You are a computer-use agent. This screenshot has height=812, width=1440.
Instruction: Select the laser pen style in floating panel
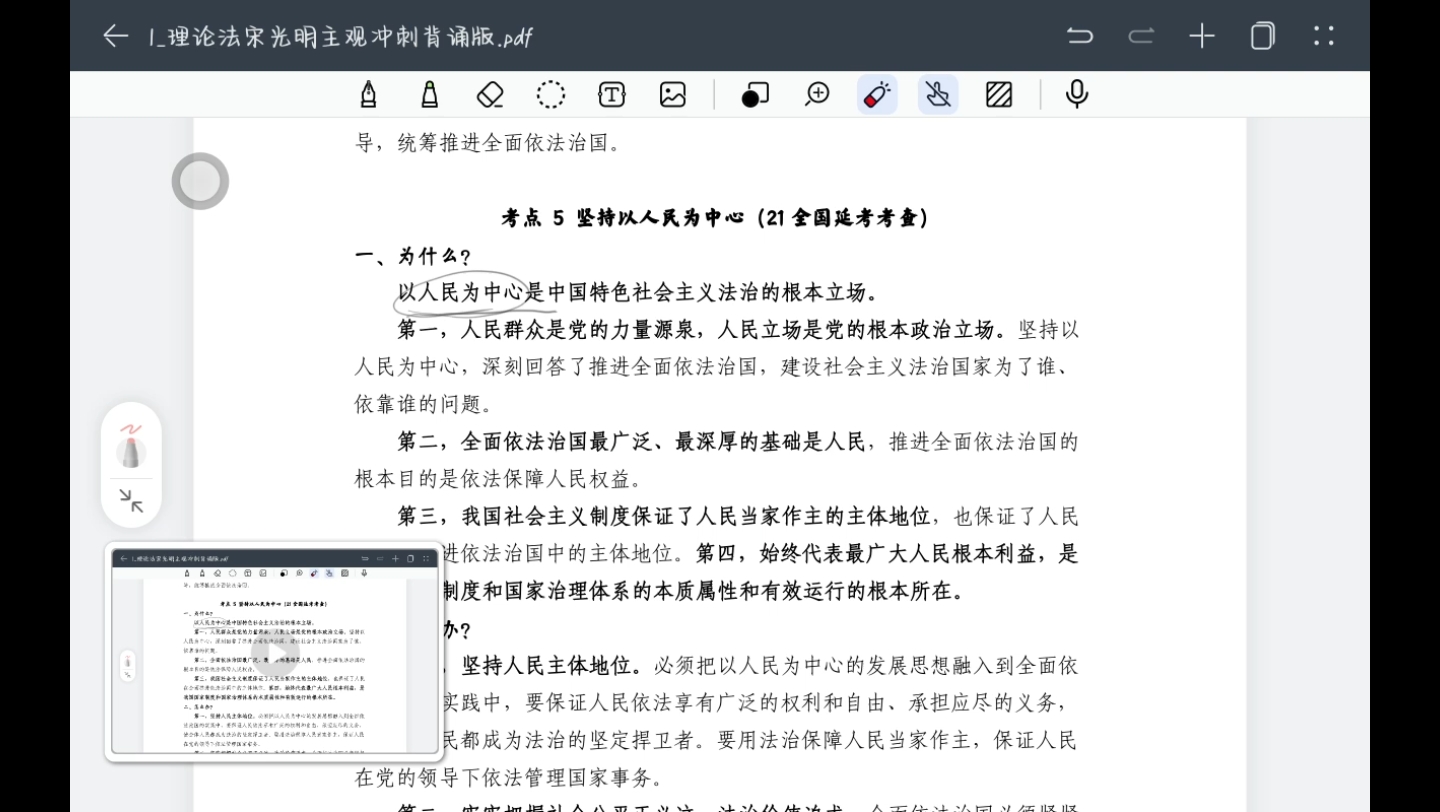[131, 446]
